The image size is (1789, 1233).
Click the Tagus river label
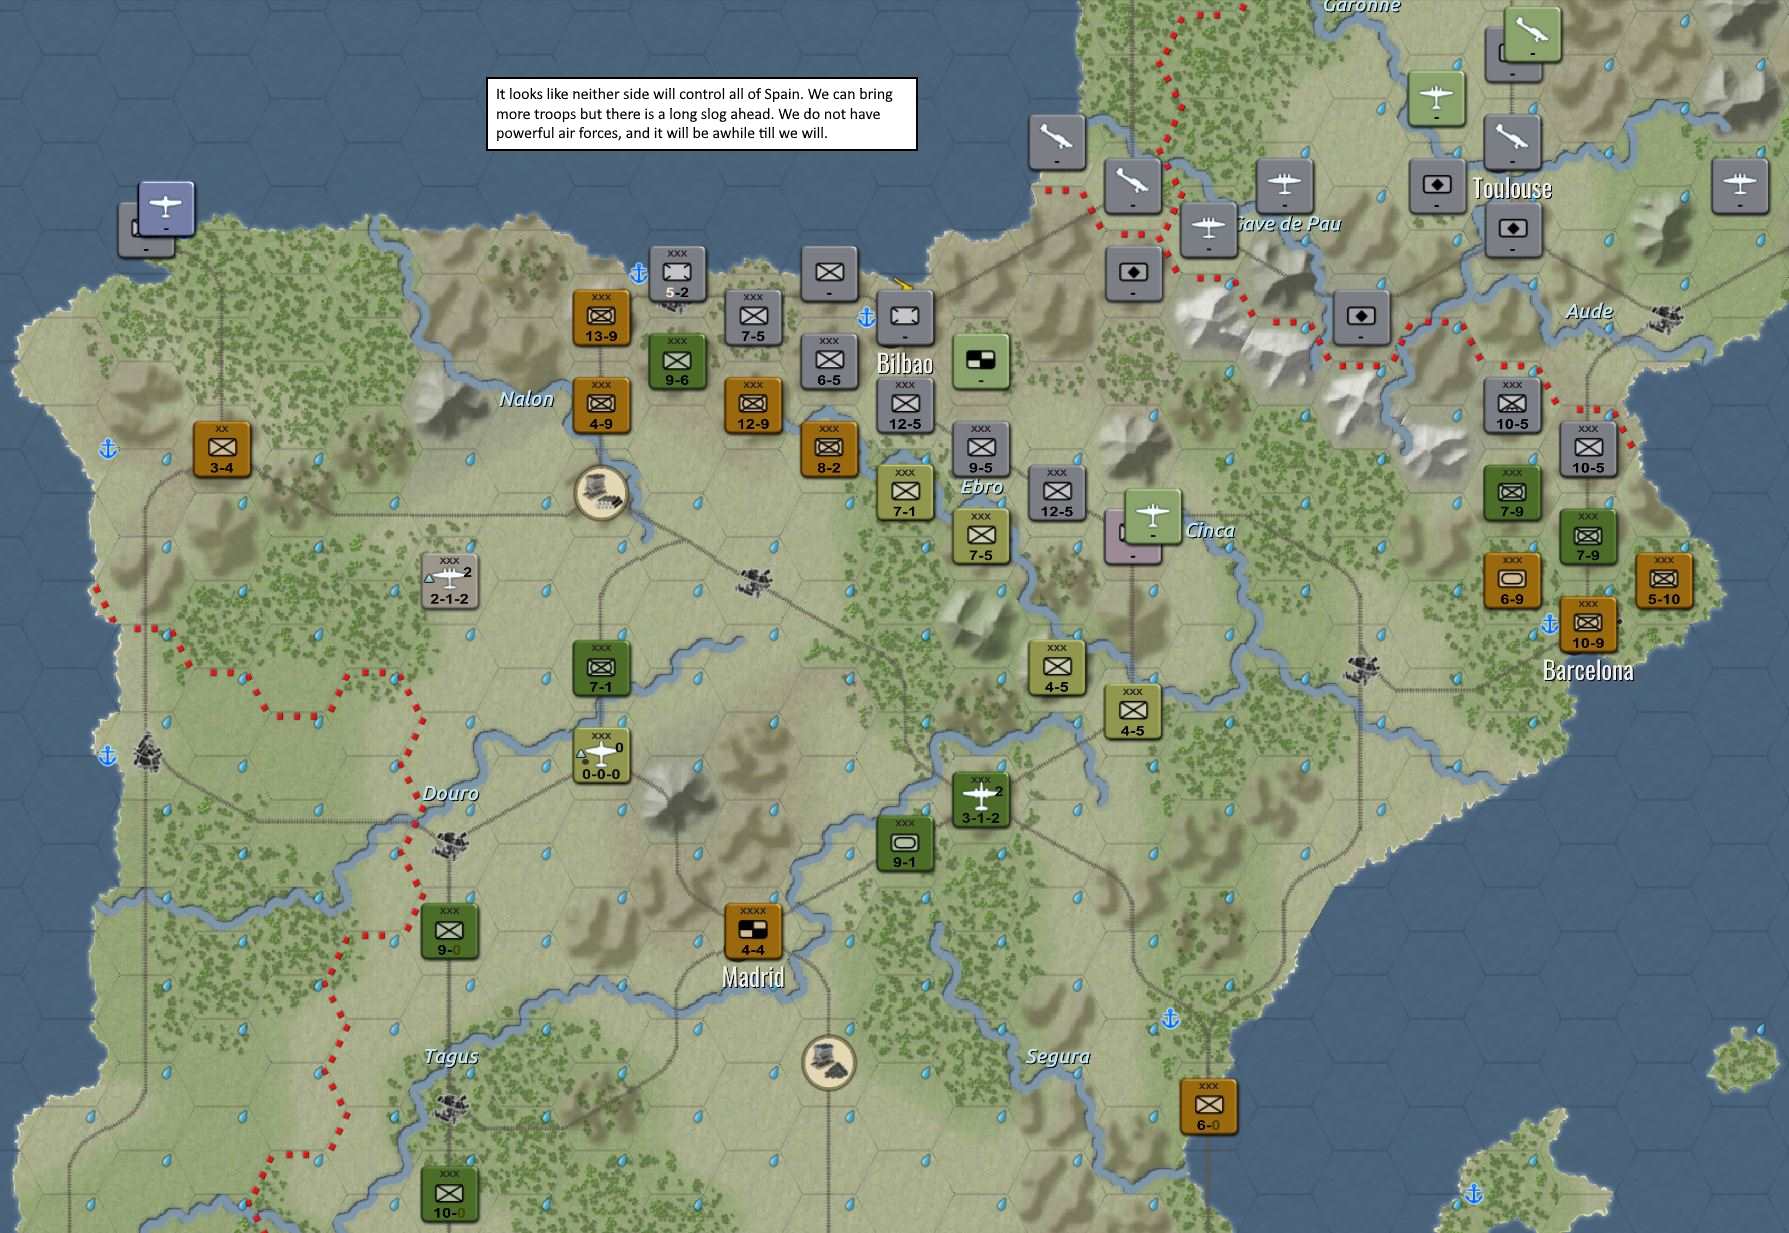450,1056
